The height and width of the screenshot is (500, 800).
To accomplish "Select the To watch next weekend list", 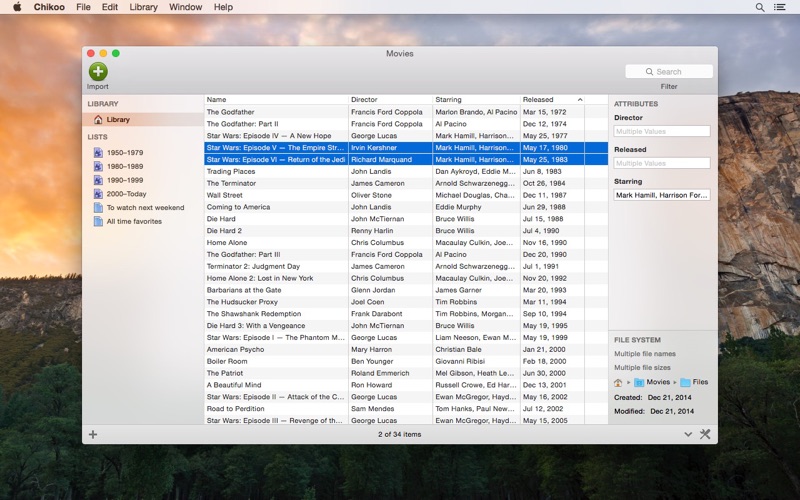I will coord(143,208).
